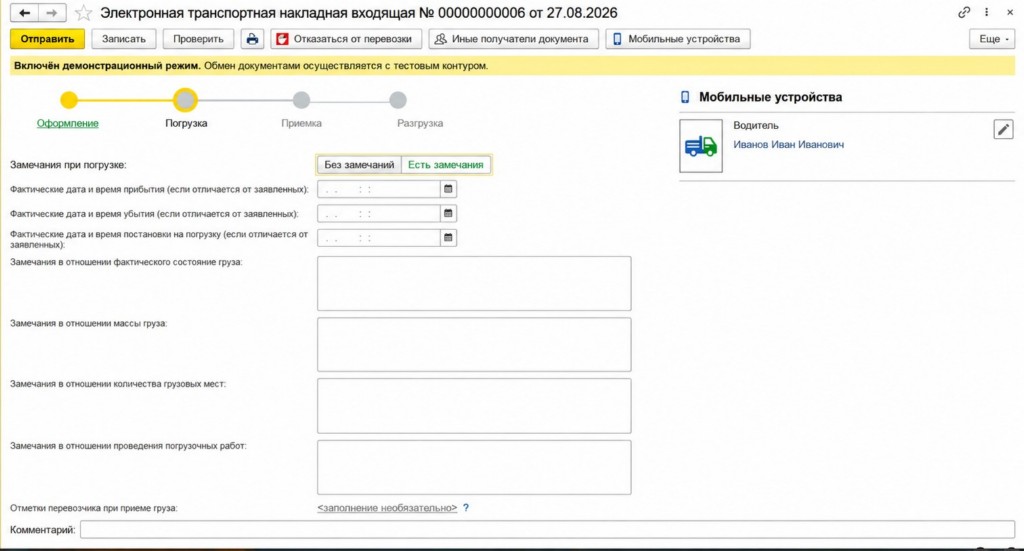Click the phone icon beside Мобильные устройства heading
Image resolution: width=1024 pixels, height=551 pixels.
click(685, 97)
